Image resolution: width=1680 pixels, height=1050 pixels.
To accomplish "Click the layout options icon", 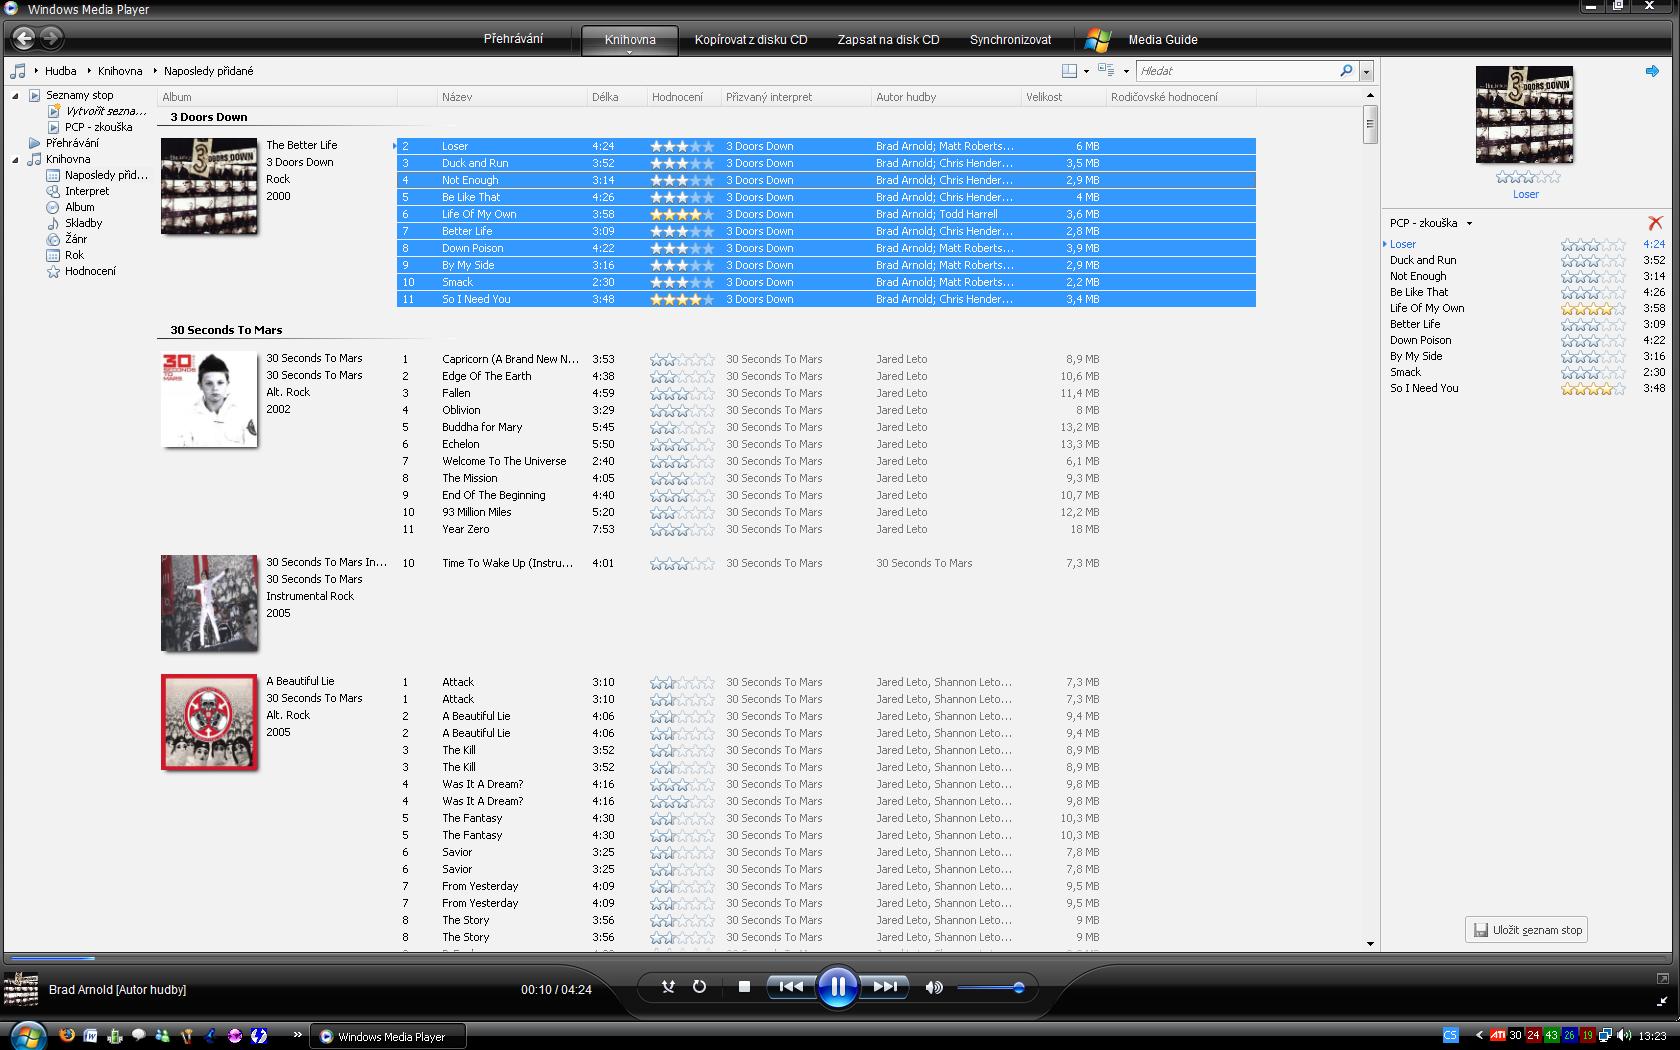I will coord(1069,71).
